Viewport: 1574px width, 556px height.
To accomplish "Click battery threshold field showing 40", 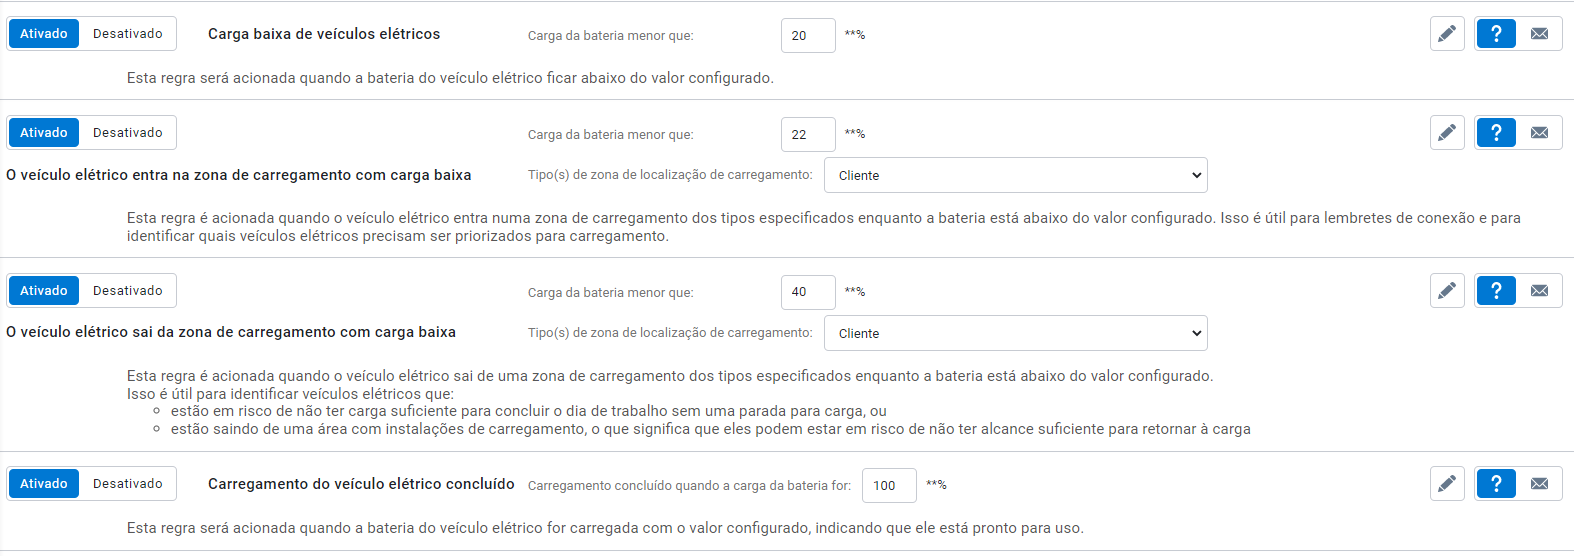I will click(807, 292).
